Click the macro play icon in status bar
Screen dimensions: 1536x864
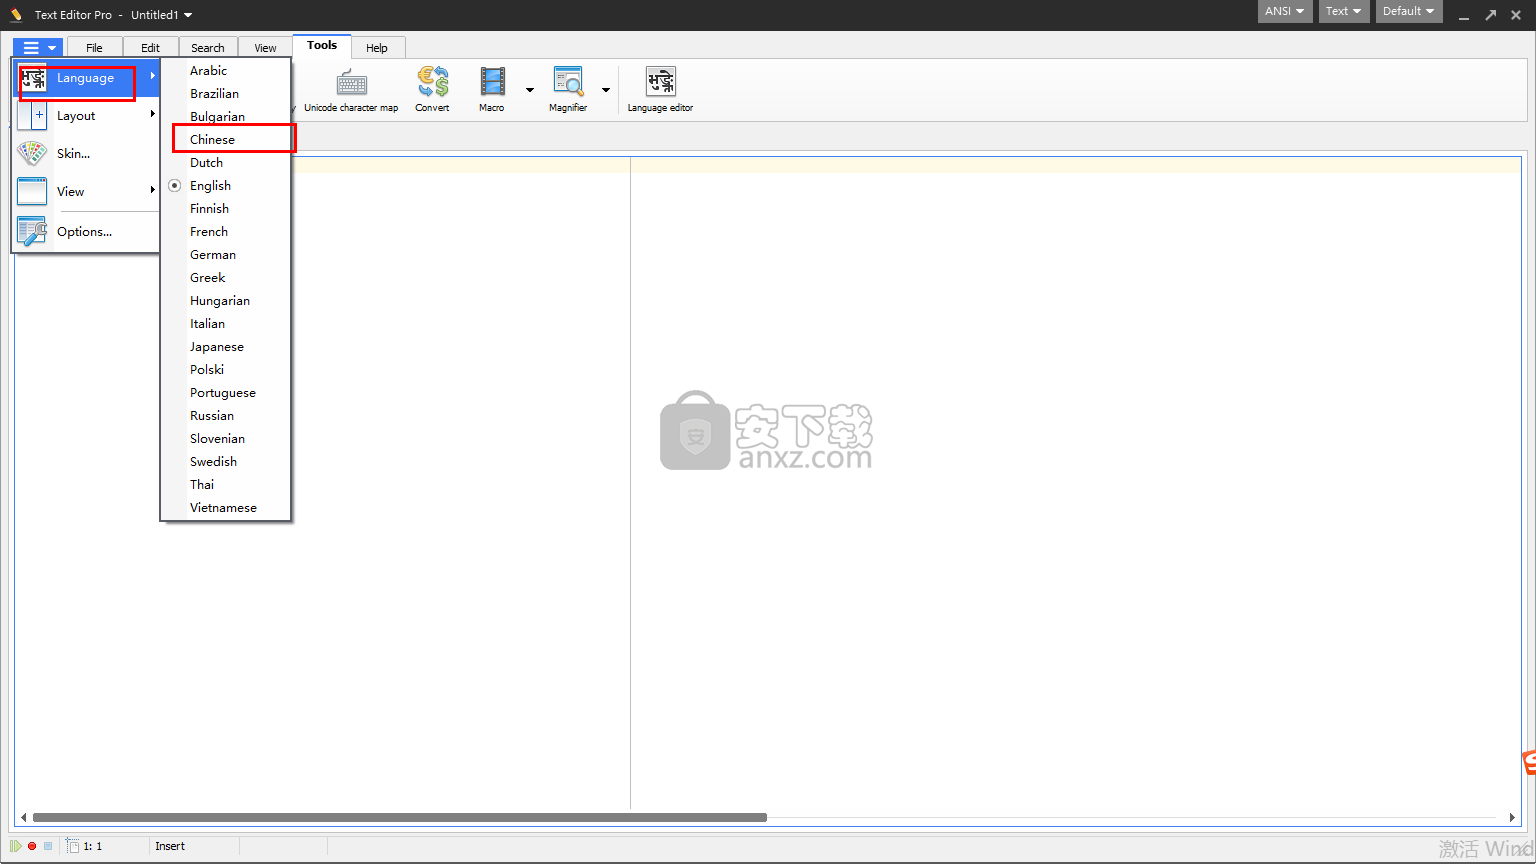point(16,846)
